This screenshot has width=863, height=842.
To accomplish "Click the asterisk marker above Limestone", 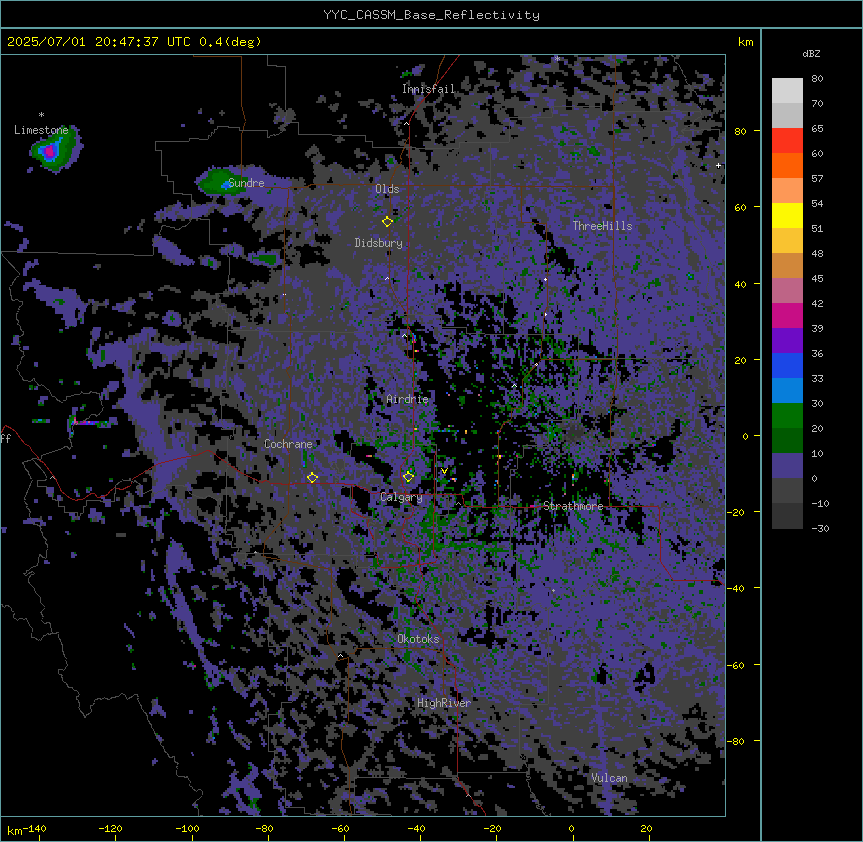I will pyautogui.click(x=41, y=115).
